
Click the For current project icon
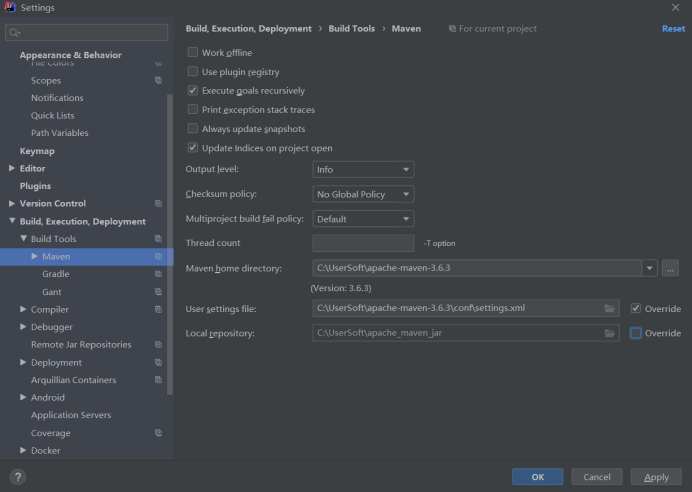click(x=452, y=29)
